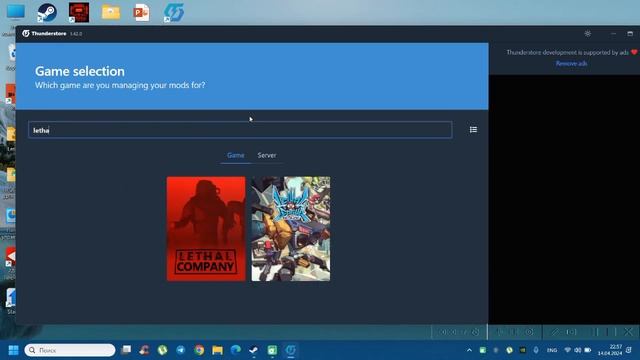Open File Explorer from the taskbar

point(217,350)
